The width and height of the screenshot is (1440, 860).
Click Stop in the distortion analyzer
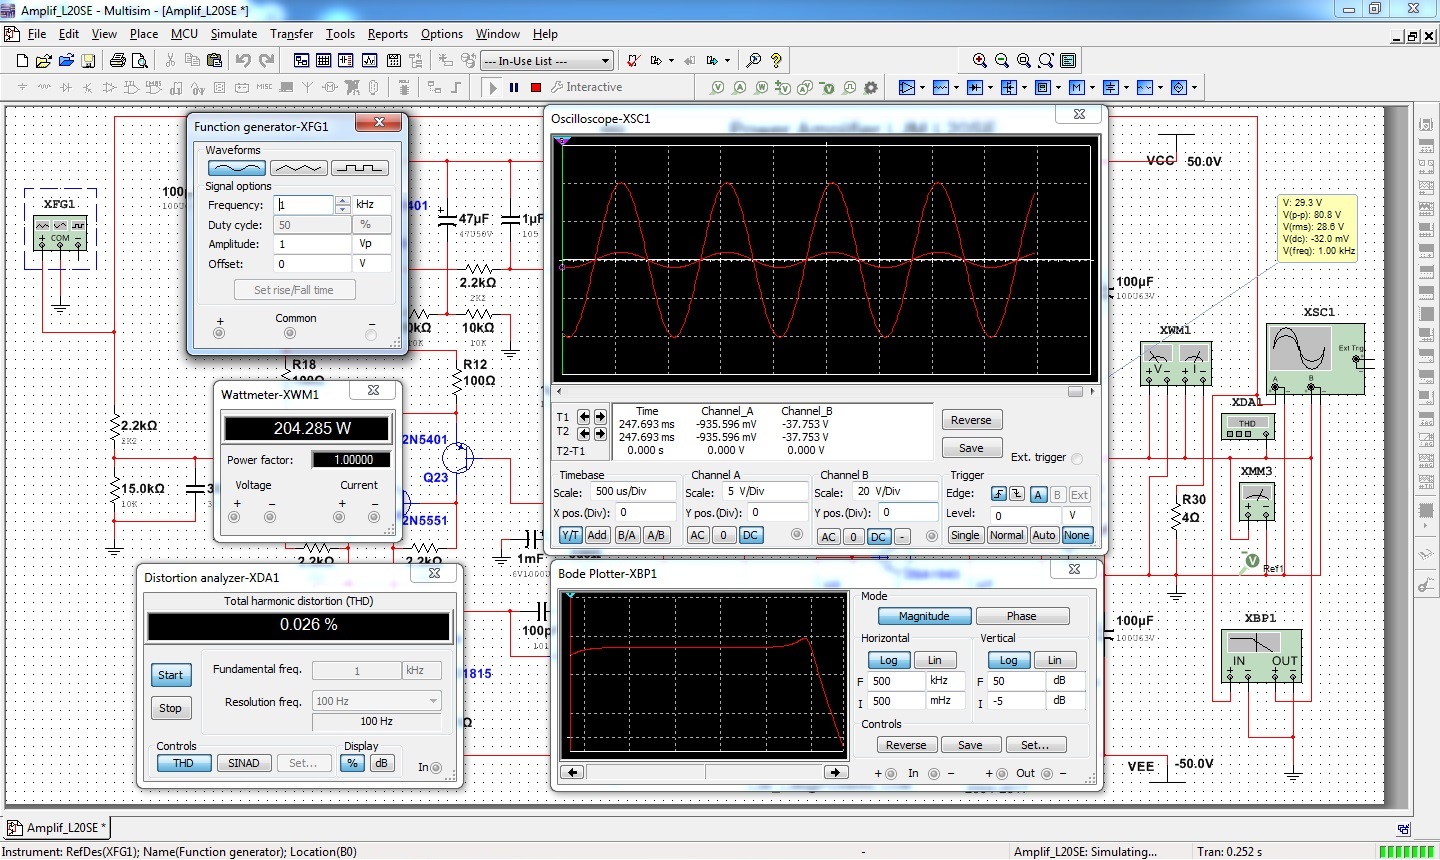(x=170, y=708)
